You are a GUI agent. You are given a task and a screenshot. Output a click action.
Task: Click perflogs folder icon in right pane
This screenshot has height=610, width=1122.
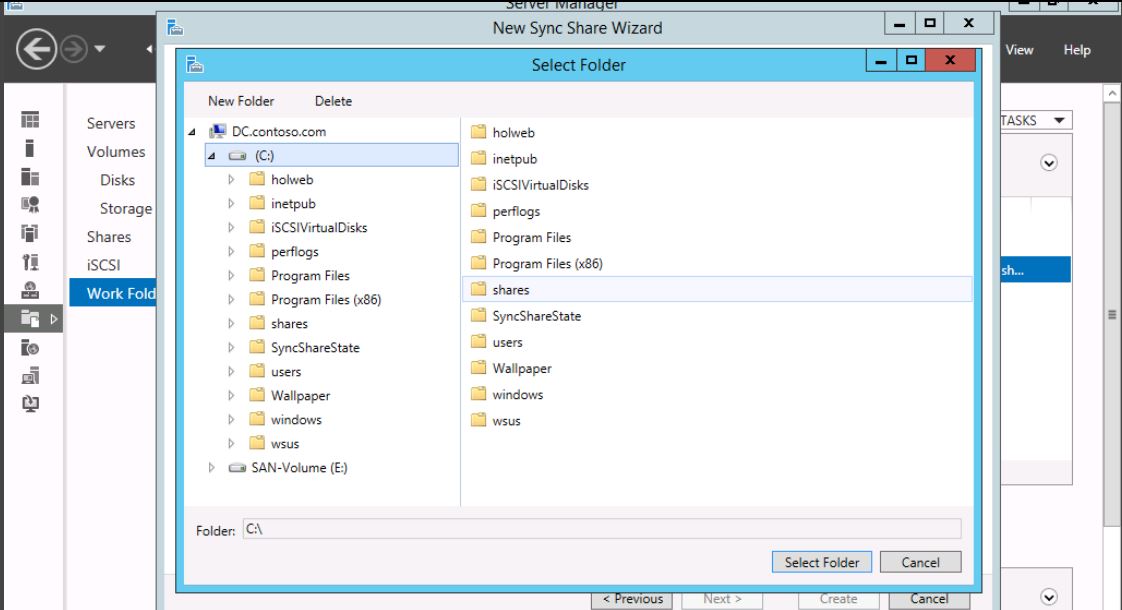479,210
